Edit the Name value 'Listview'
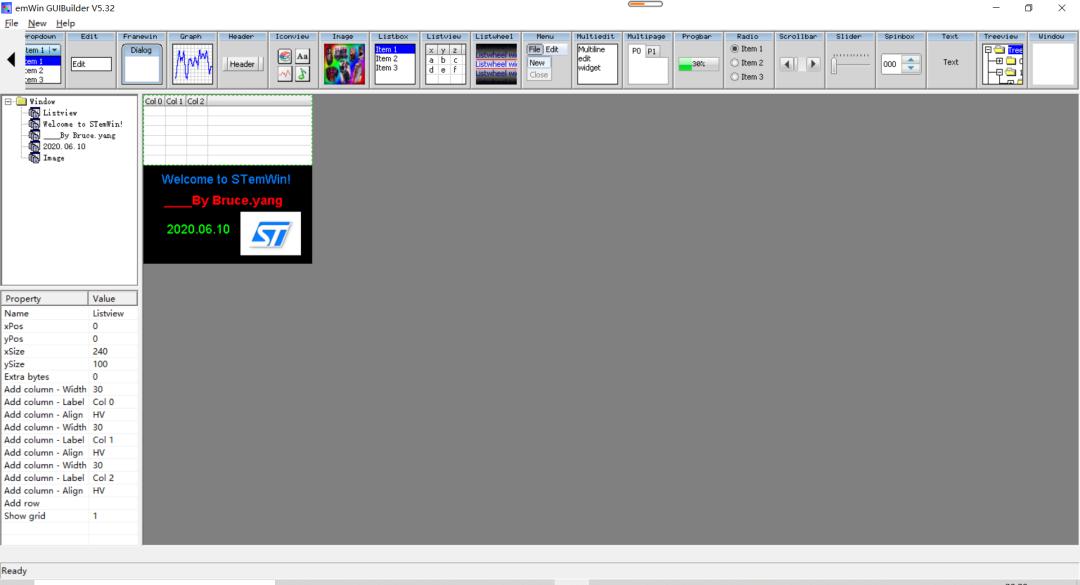 tap(114, 314)
